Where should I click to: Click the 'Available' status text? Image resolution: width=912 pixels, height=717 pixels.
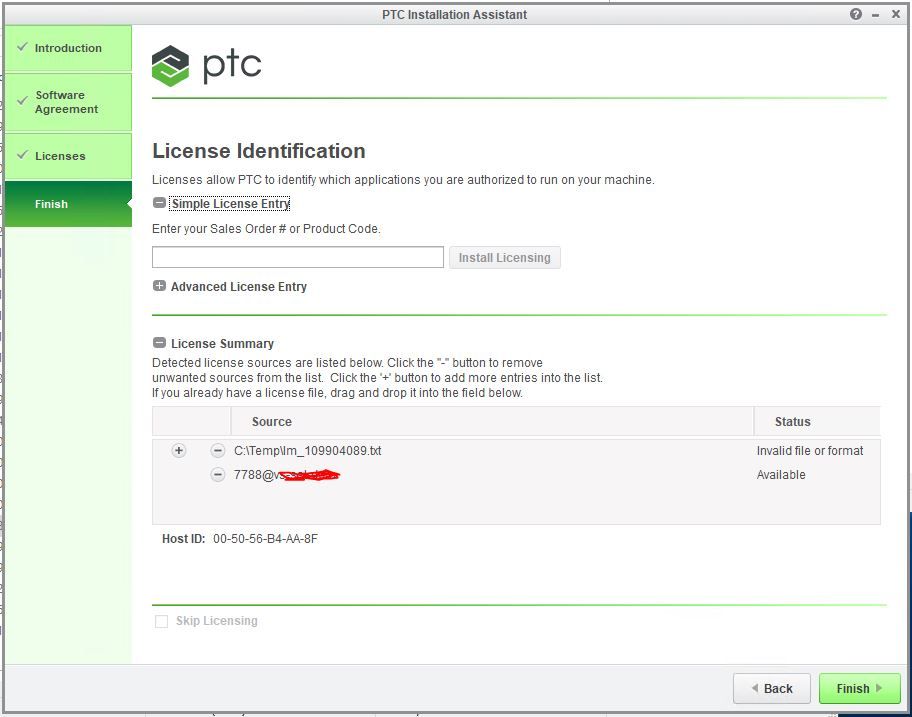(781, 475)
